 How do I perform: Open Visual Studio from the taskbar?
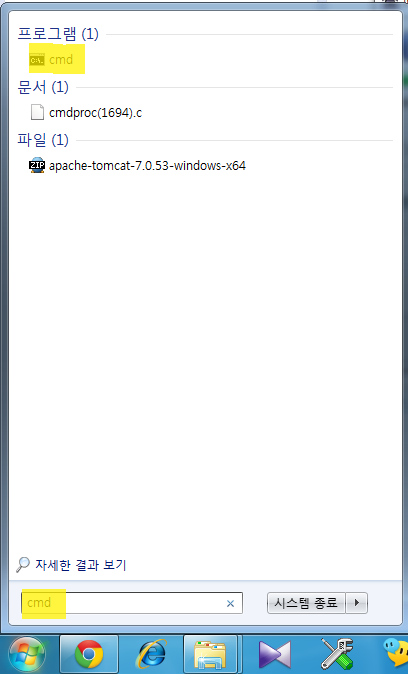(275, 654)
